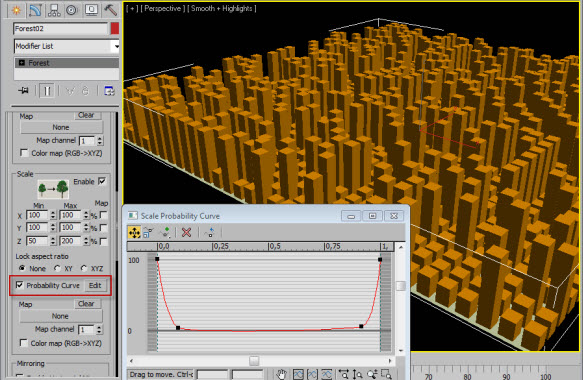This screenshot has height=380, width=583.
Task: Click the Pin Stack icon
Action: (23, 90)
